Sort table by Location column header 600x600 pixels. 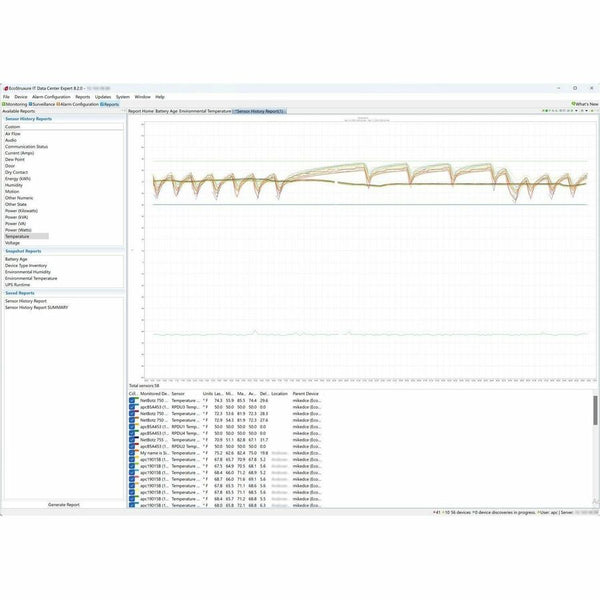coord(280,394)
